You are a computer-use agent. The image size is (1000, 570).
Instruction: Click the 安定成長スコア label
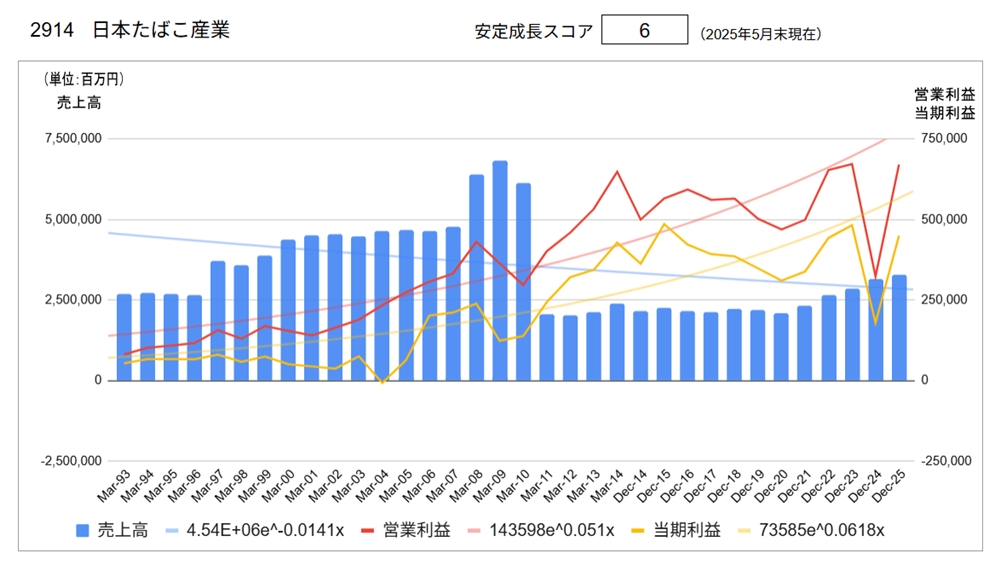click(x=534, y=31)
